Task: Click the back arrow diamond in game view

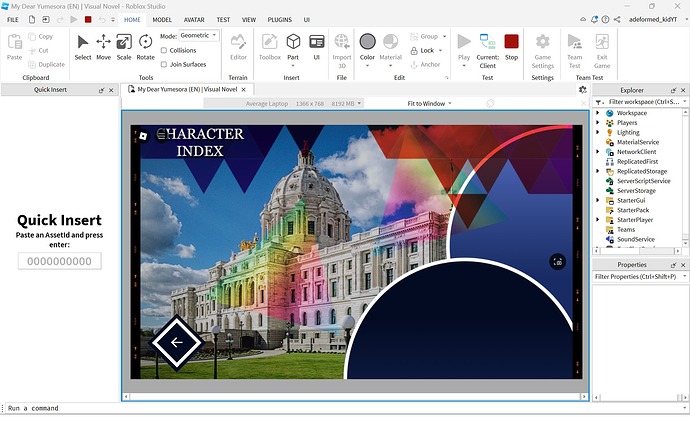Action: (177, 342)
